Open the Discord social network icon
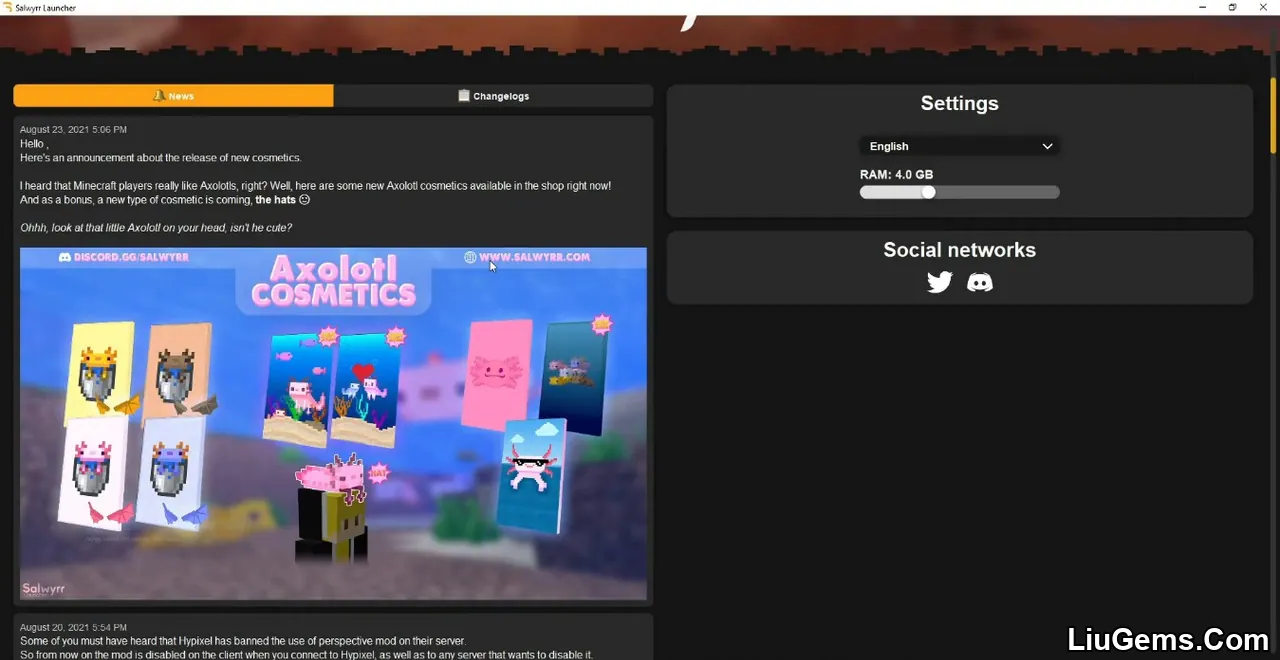Screen dimensions: 1280x660 coord(980,283)
